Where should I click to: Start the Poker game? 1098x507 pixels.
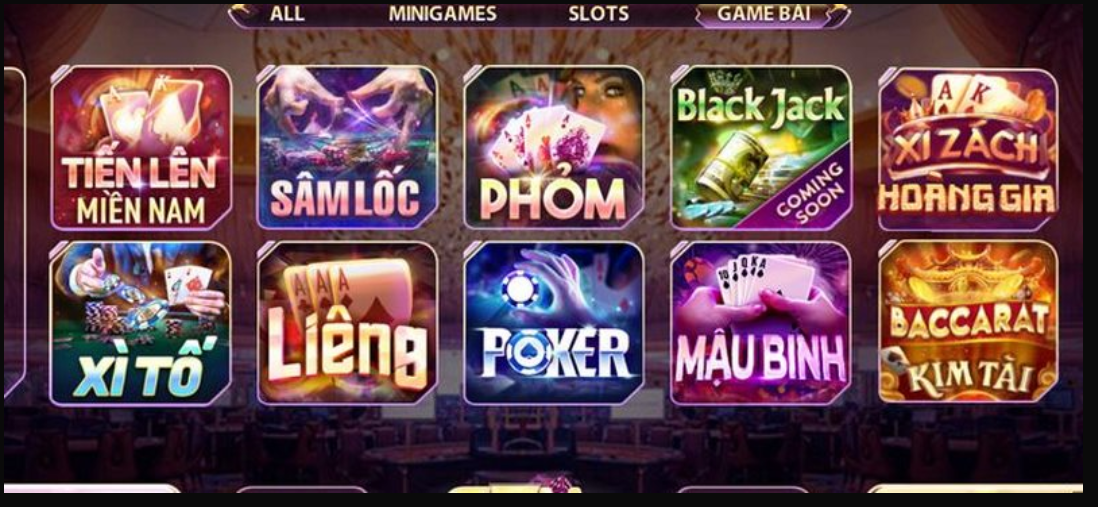(x=554, y=324)
